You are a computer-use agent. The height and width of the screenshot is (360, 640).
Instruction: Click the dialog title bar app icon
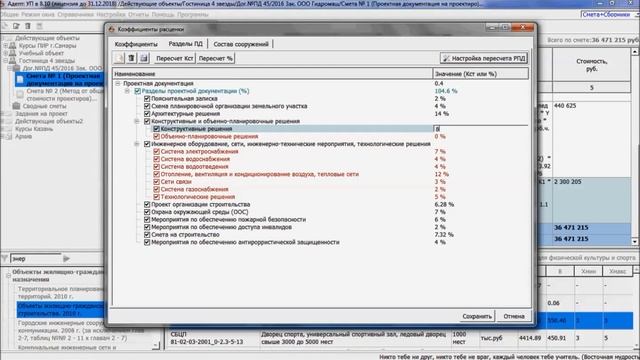(111, 29)
